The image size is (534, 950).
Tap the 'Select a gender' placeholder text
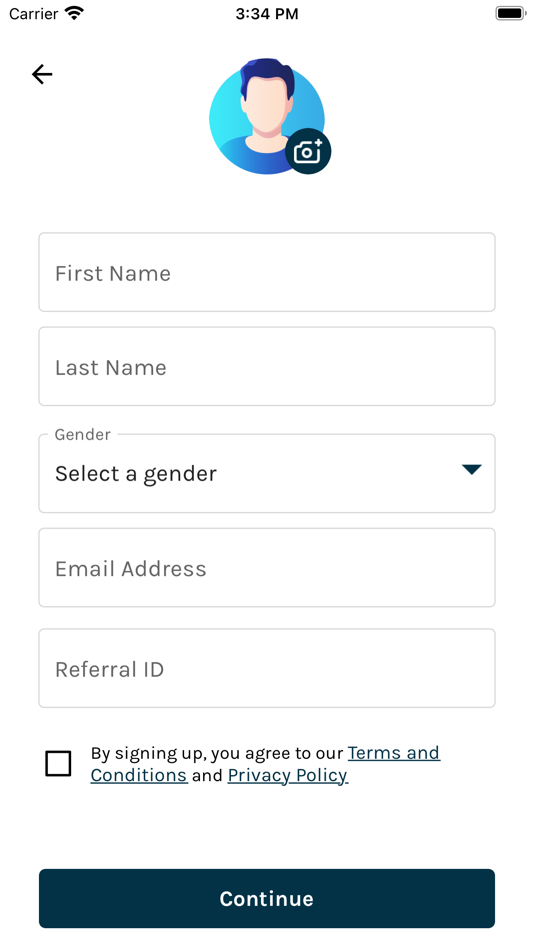pyautogui.click(x=136, y=474)
